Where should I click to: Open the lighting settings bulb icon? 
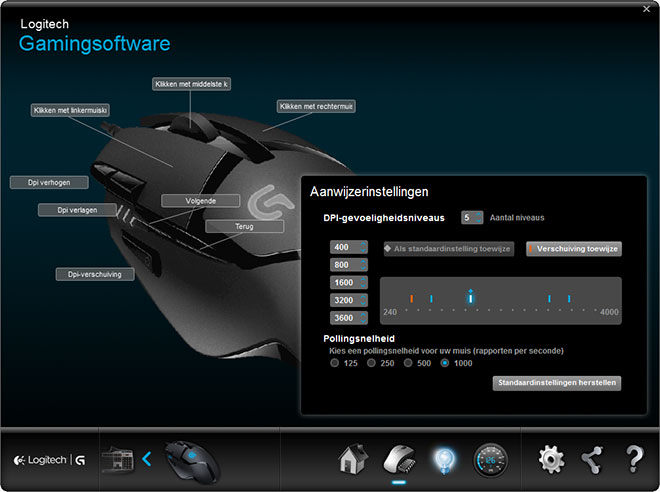443,459
